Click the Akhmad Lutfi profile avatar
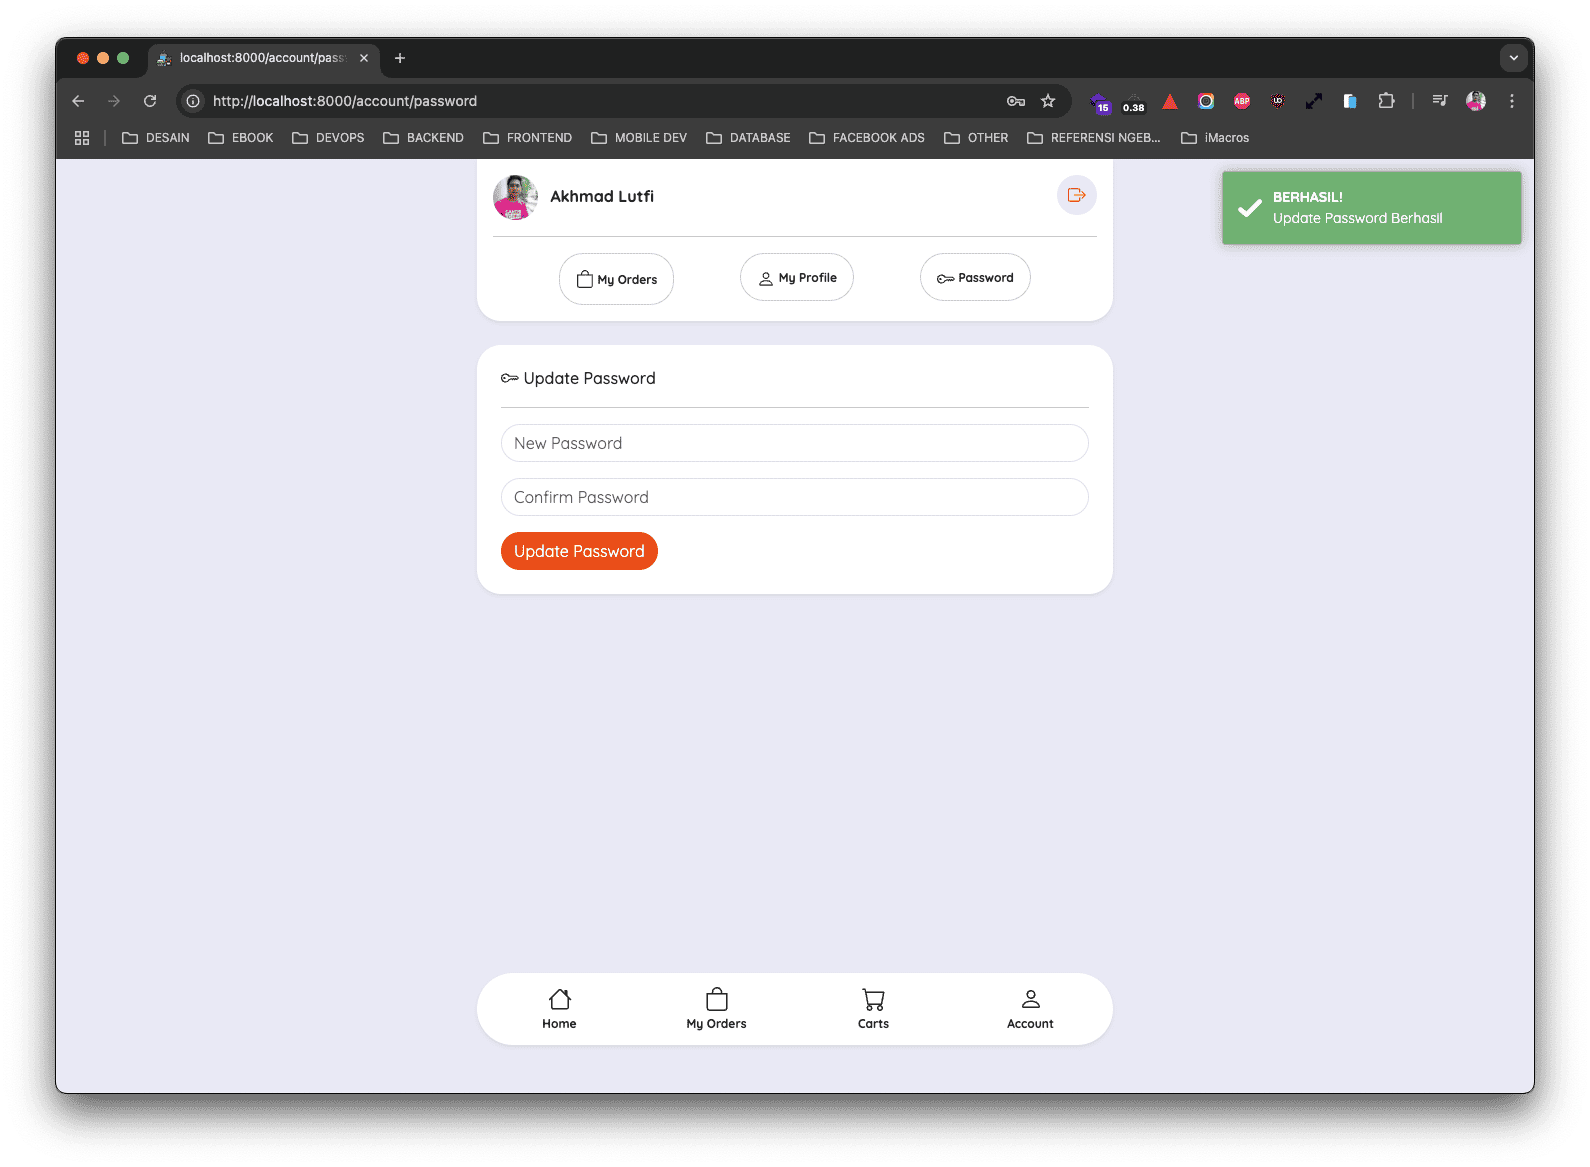The width and height of the screenshot is (1590, 1167). 515,197
